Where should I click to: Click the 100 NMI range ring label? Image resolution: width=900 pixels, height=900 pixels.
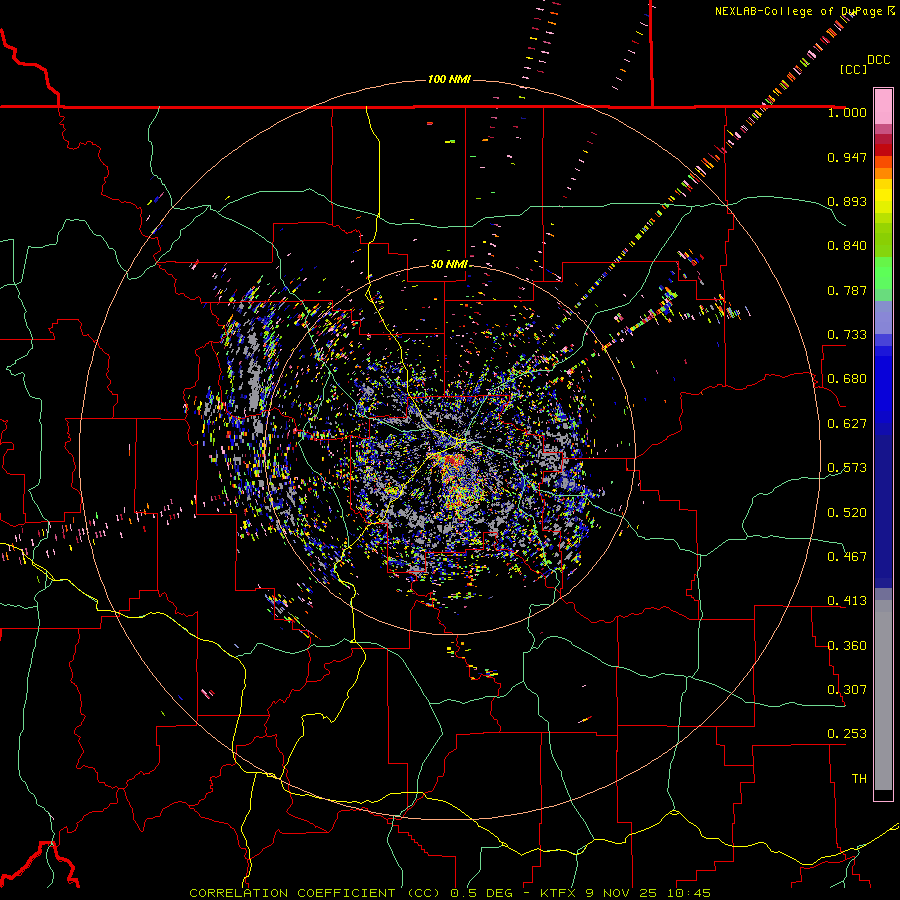(x=449, y=79)
